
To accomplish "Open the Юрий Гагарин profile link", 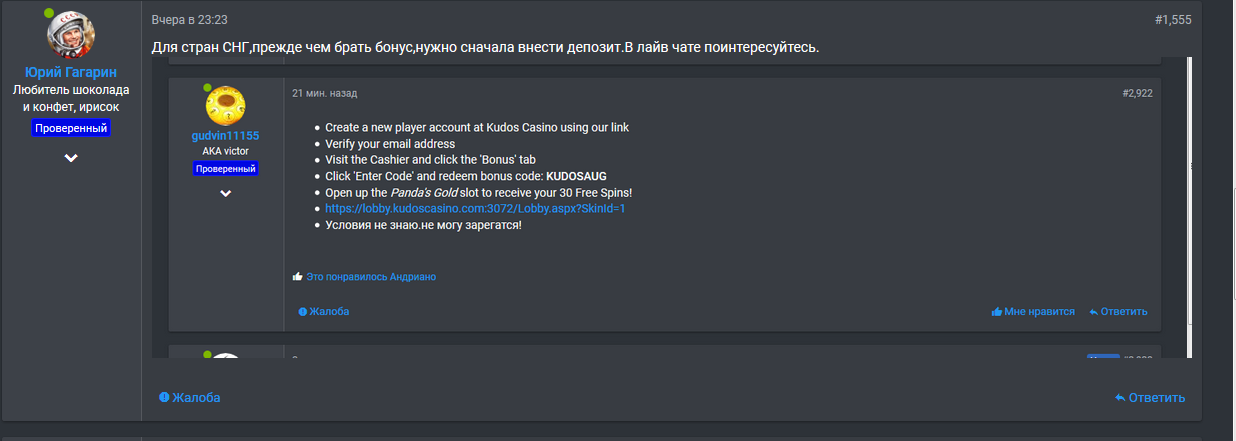I will (x=71, y=72).
